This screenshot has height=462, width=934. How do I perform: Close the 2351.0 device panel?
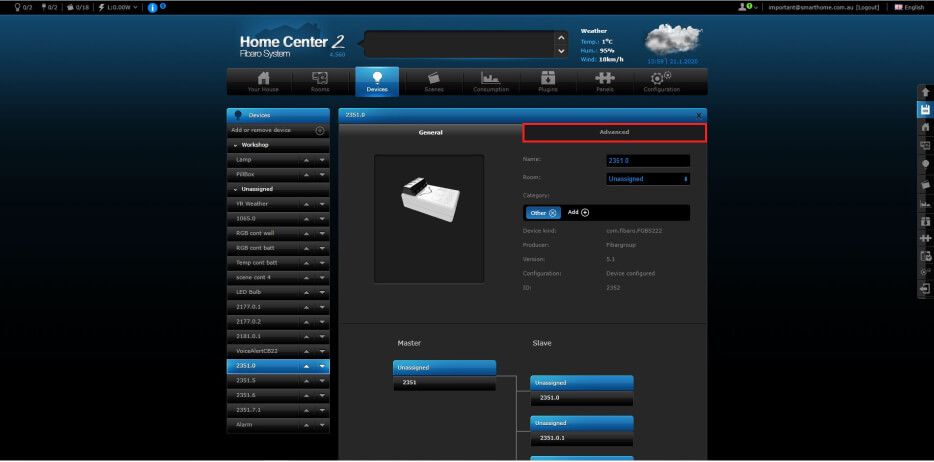(x=699, y=116)
